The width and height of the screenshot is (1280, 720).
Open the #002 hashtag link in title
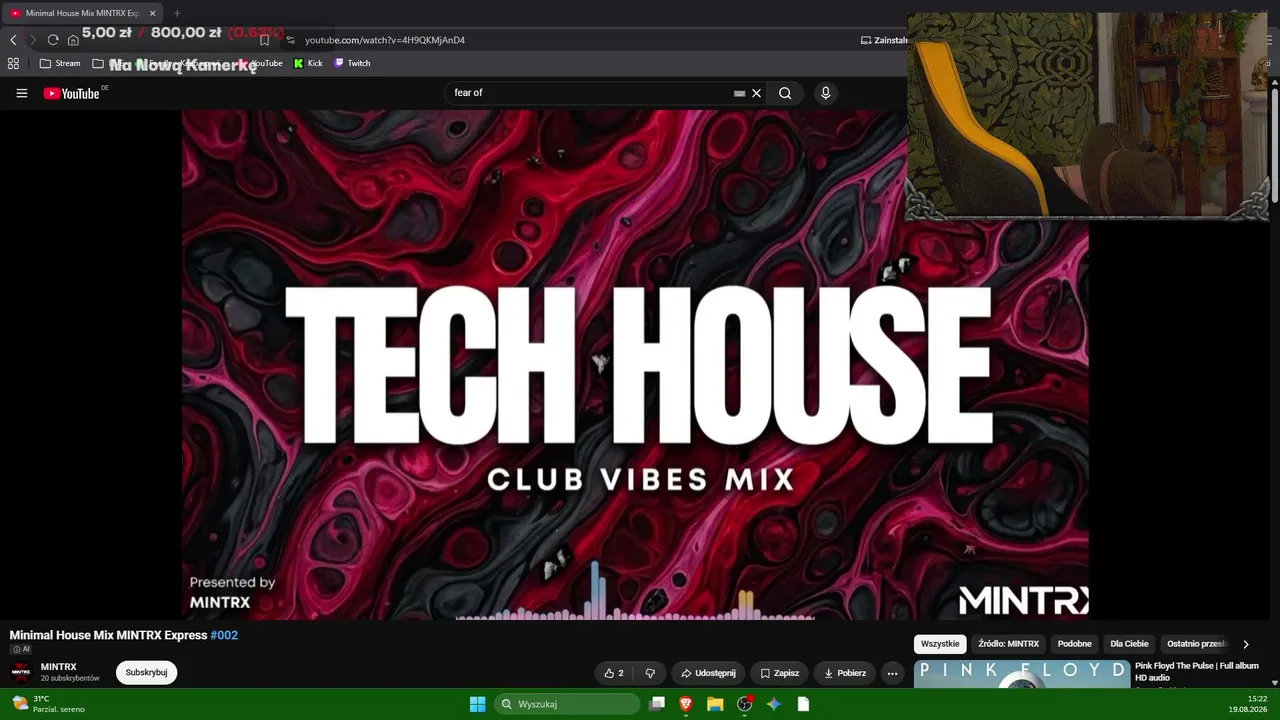click(x=224, y=635)
